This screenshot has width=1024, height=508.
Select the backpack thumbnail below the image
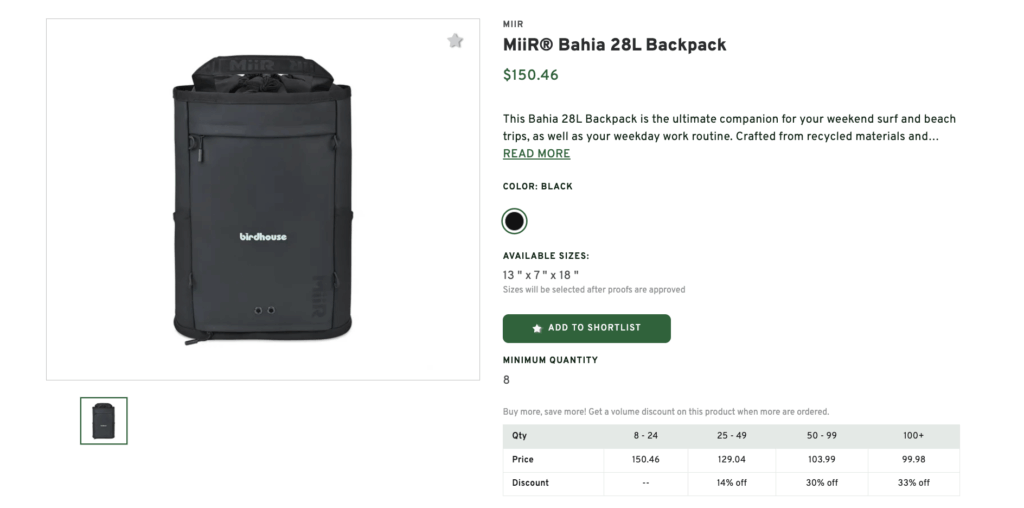[104, 421]
